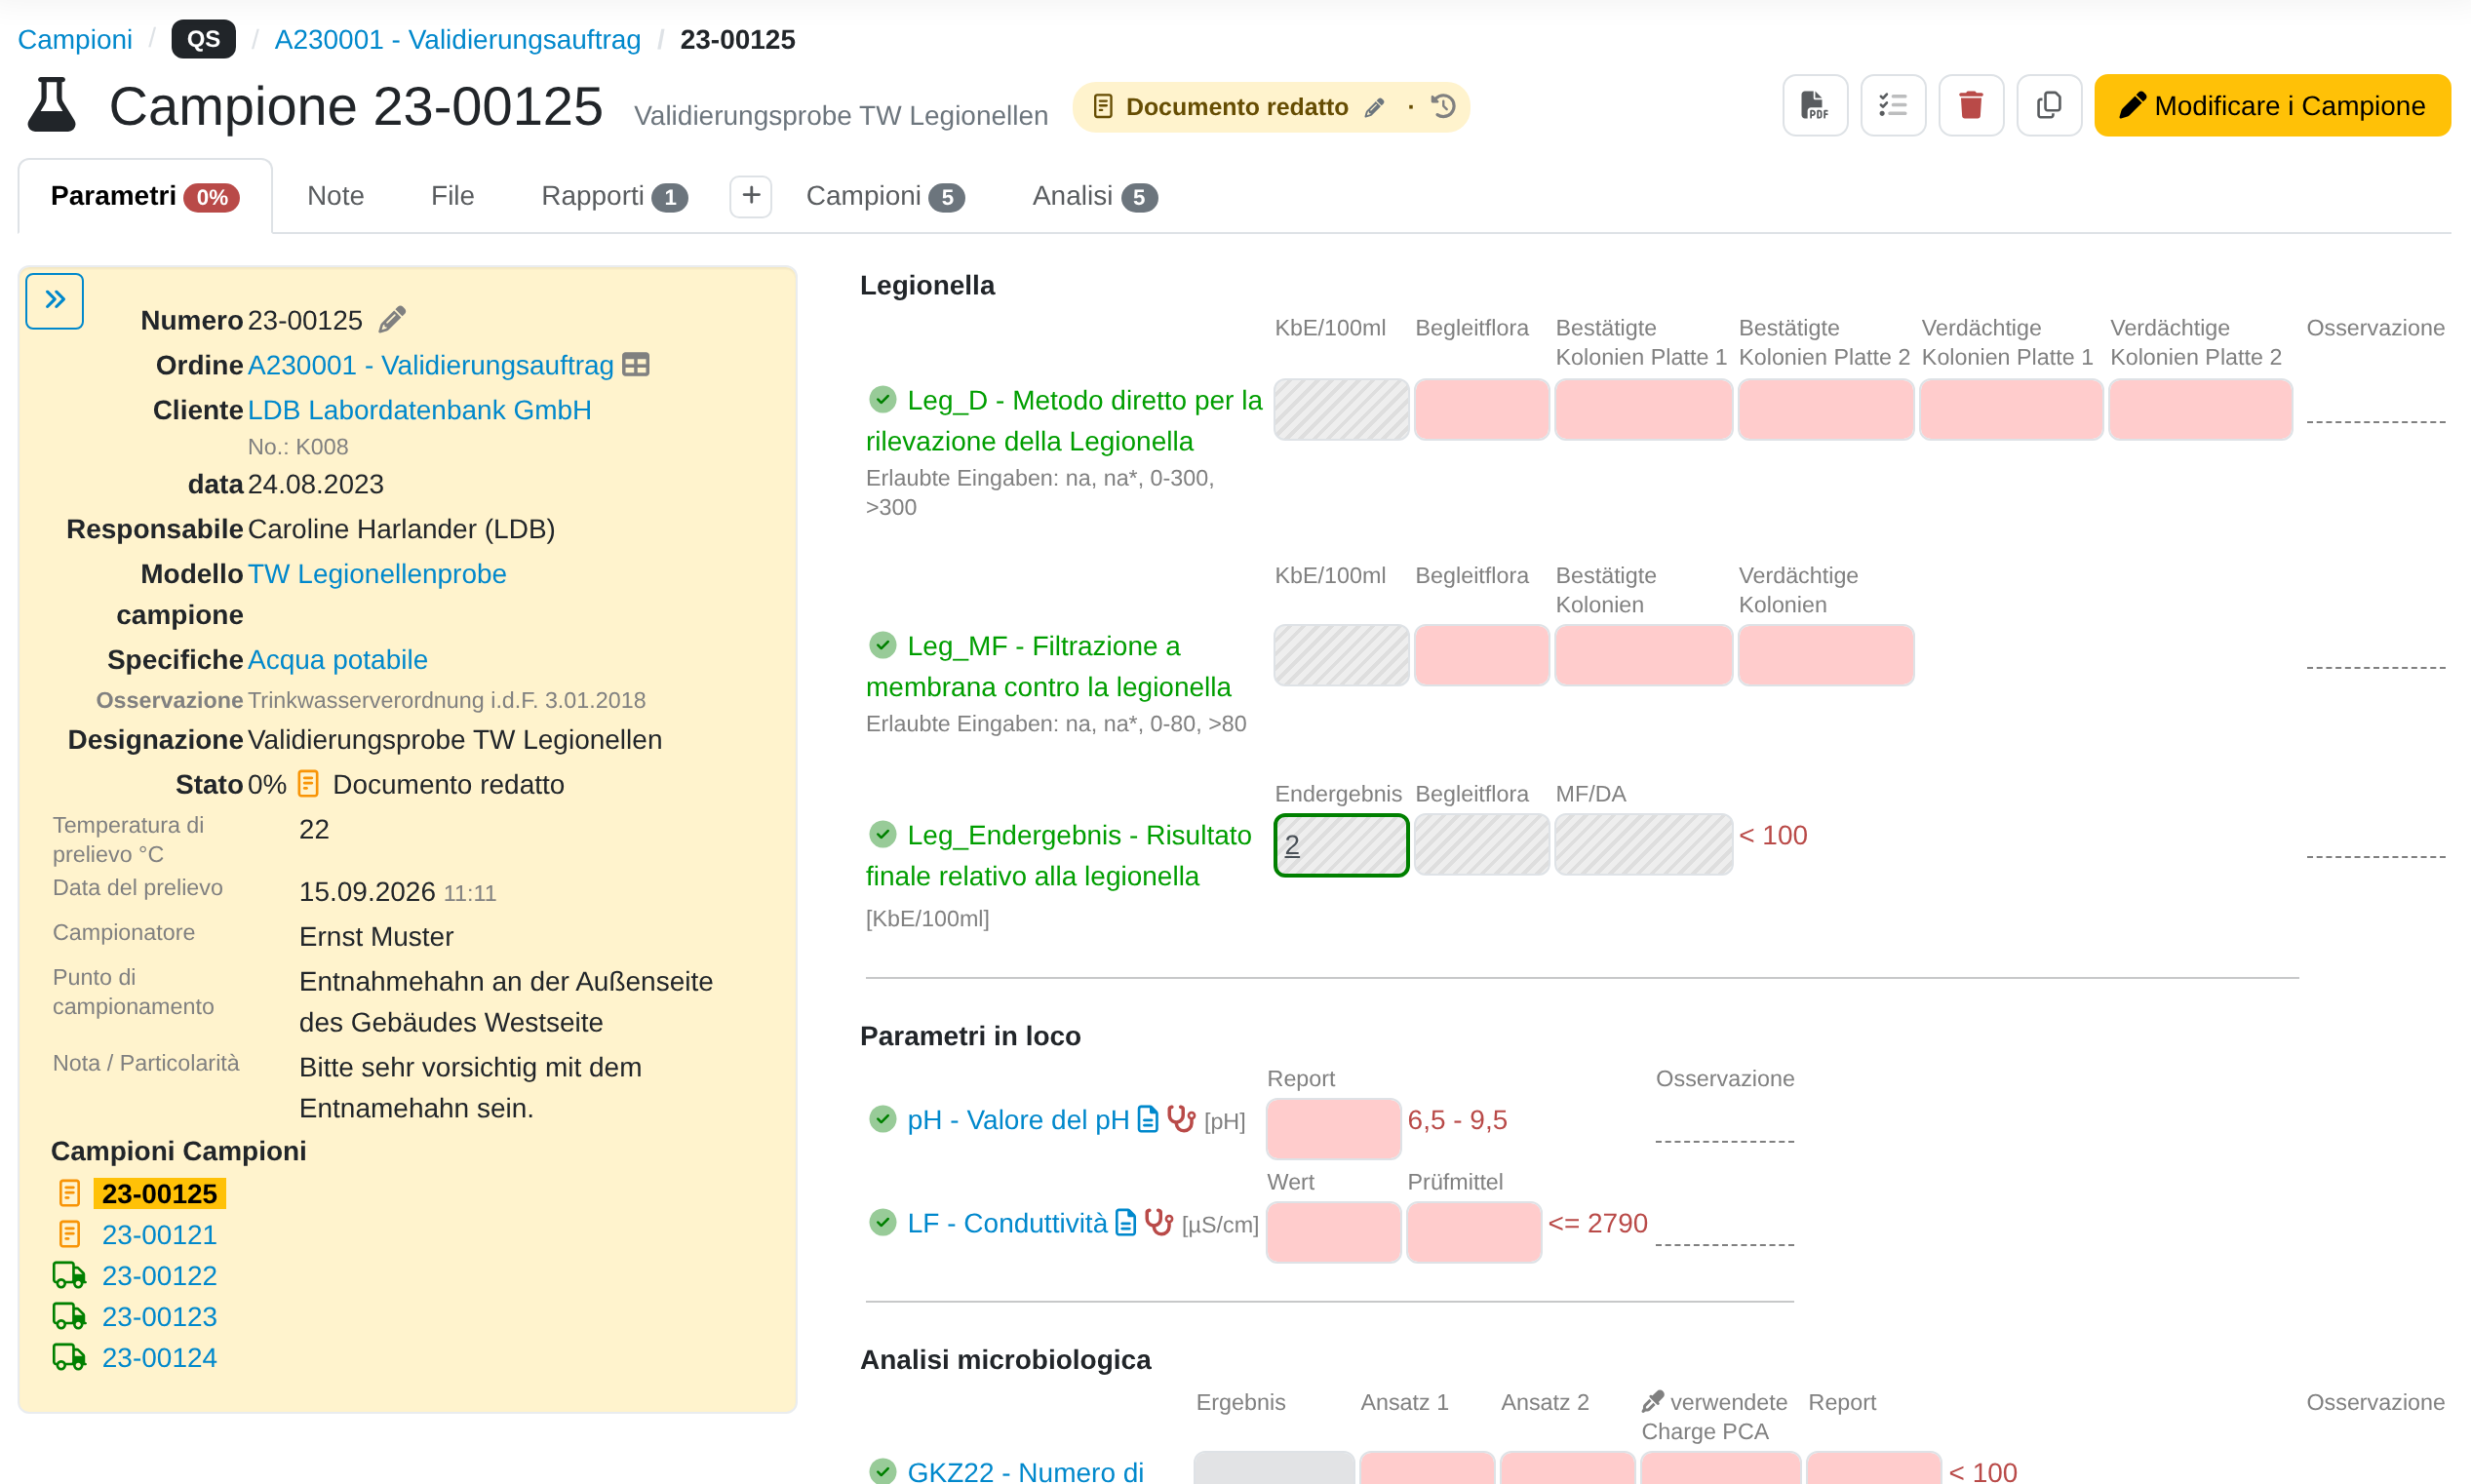Screen dimensions: 2471x1484
Task: Toggle green check for Leg_MF parameter
Action: (x=882, y=645)
